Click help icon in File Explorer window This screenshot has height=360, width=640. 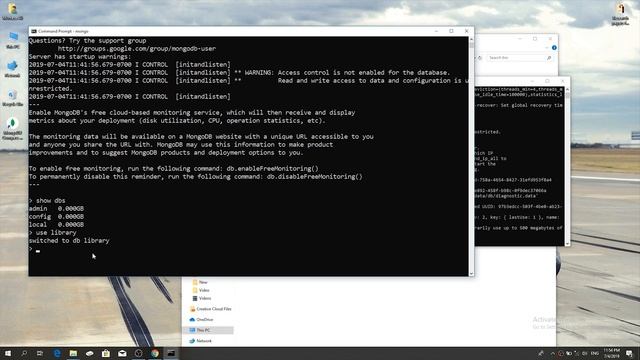pos(554,48)
